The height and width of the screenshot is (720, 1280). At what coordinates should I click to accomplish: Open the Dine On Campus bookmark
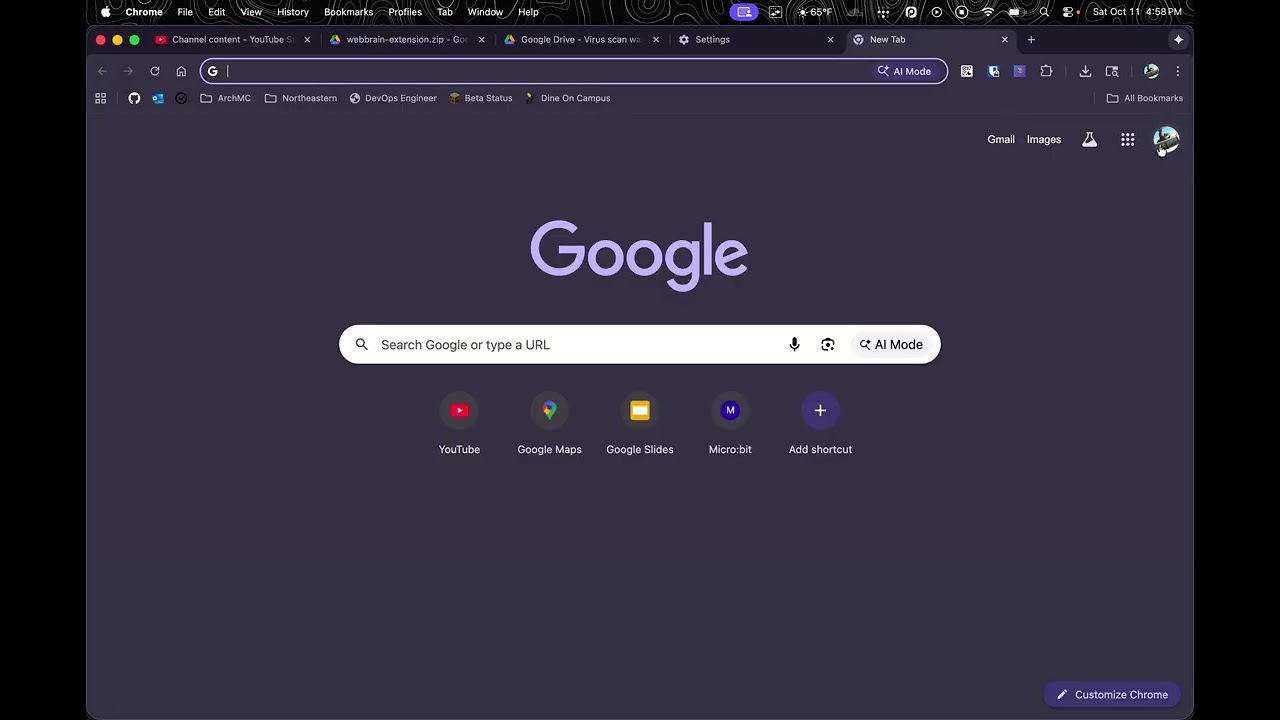point(567,98)
